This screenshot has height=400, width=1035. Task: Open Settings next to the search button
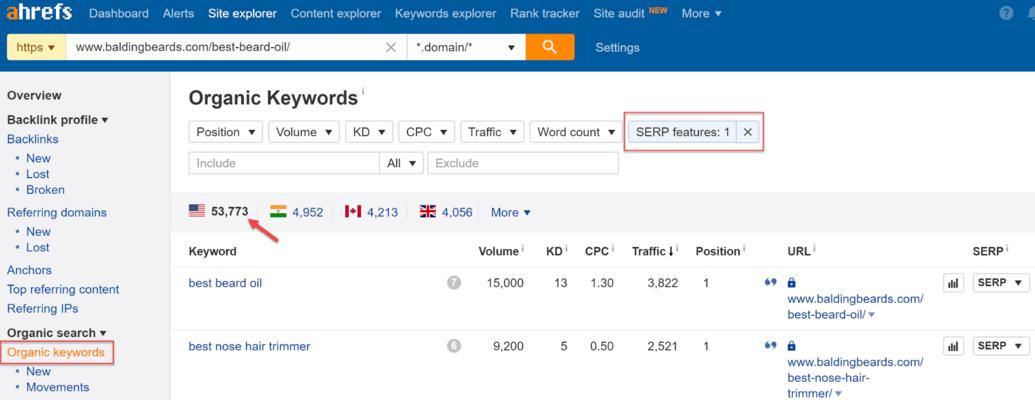[x=617, y=48]
